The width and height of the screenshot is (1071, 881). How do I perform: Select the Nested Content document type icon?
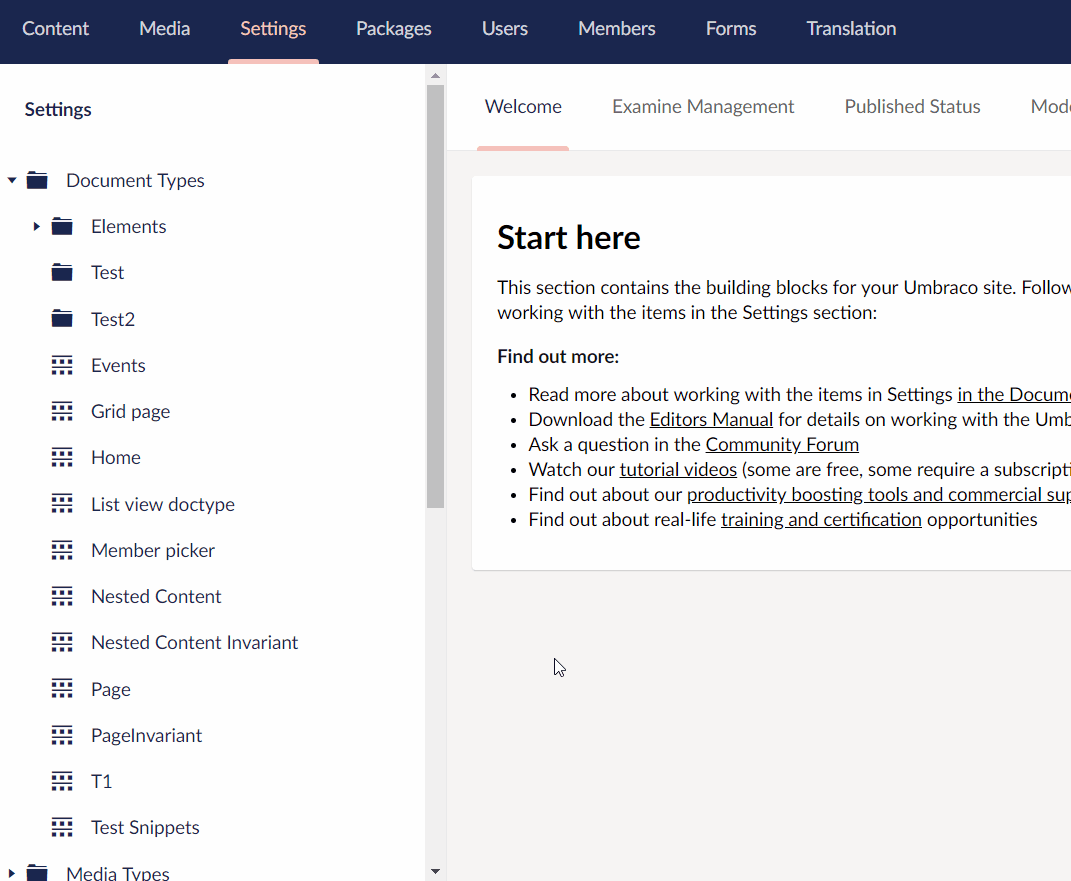(61, 596)
